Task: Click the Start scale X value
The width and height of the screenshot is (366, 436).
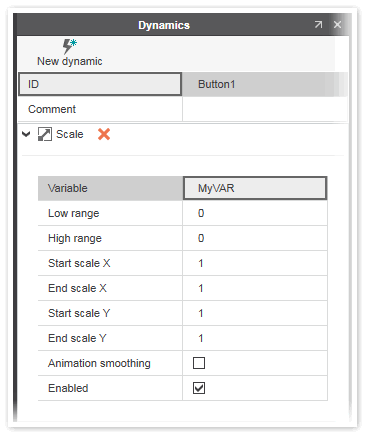Action: coord(255,263)
